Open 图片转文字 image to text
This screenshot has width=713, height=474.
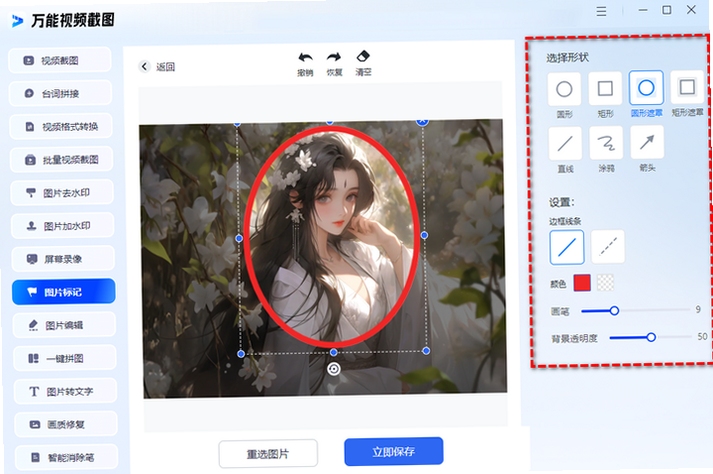(x=65, y=391)
